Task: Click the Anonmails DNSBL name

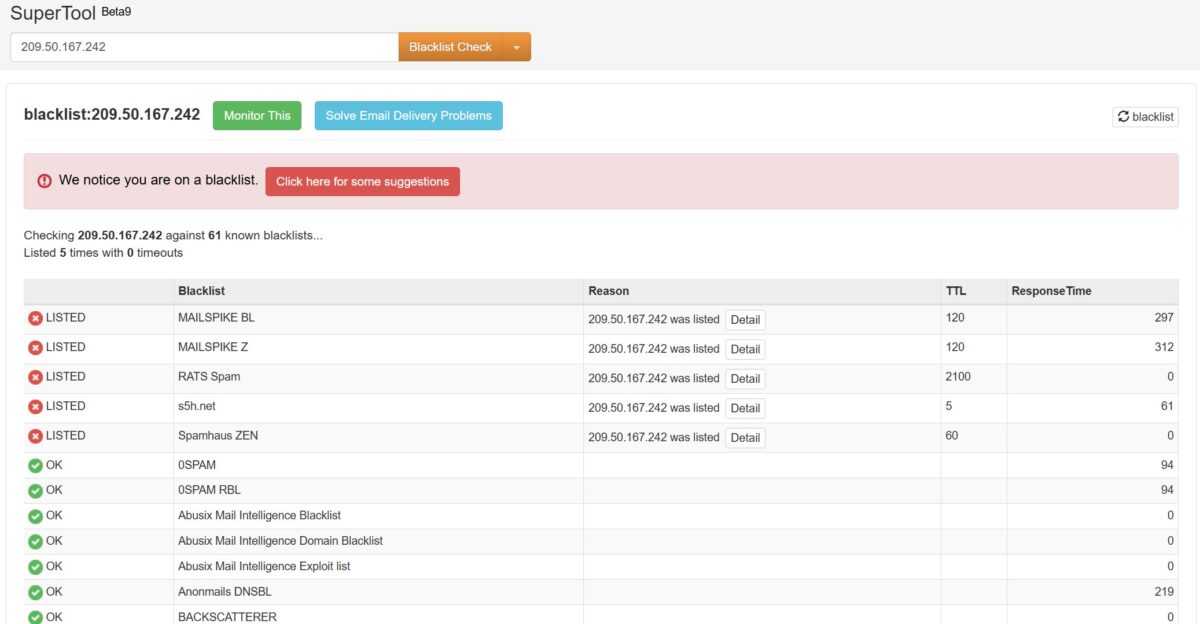Action: 224,592
